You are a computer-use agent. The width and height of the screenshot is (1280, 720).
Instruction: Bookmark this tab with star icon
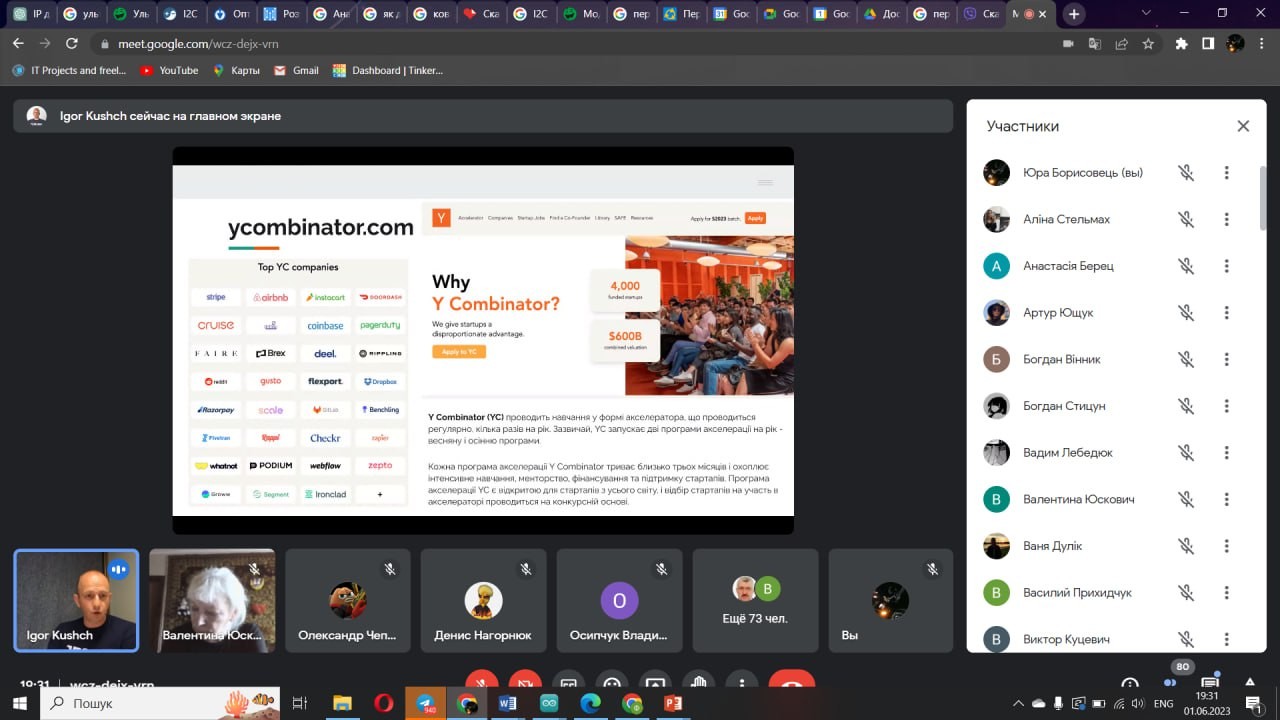point(1148,44)
